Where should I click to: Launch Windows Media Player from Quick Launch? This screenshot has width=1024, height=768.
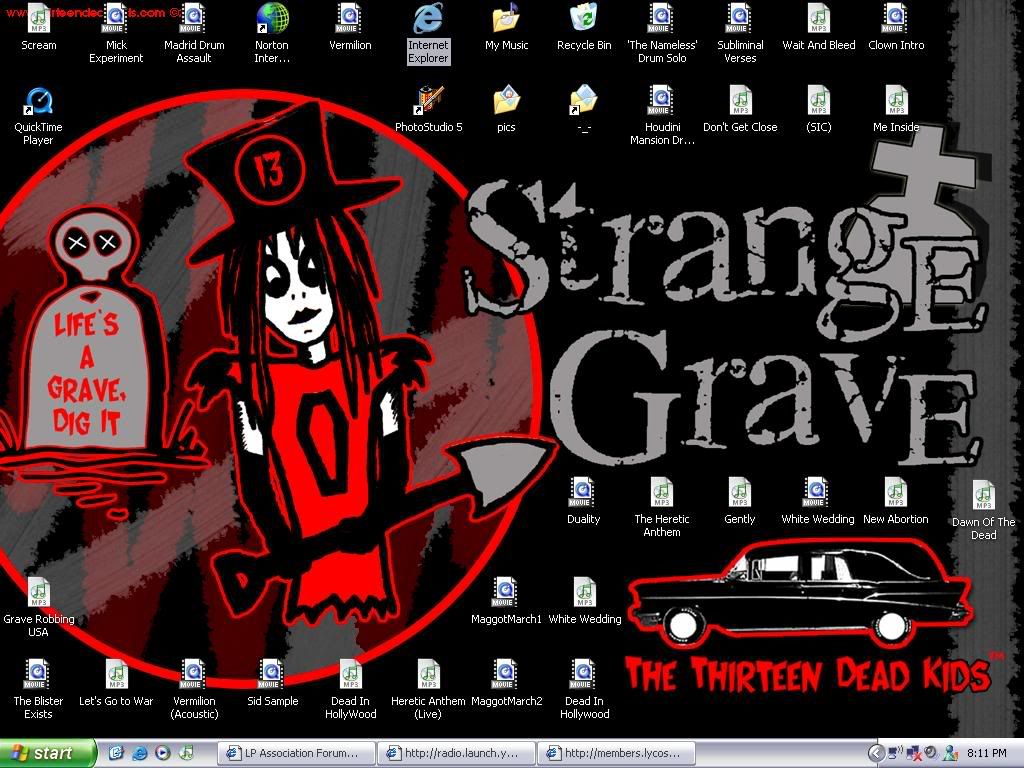pyautogui.click(x=163, y=753)
